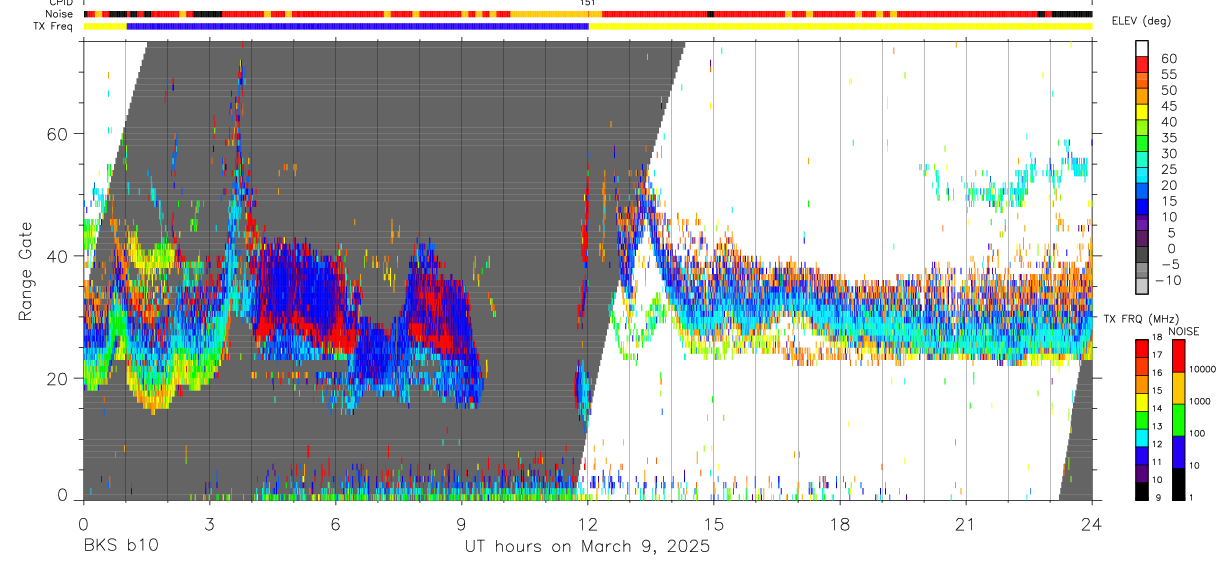This screenshot has width=1228, height=567.
Task: Click the Range Gate axis tick '20'
Action: coord(58,378)
